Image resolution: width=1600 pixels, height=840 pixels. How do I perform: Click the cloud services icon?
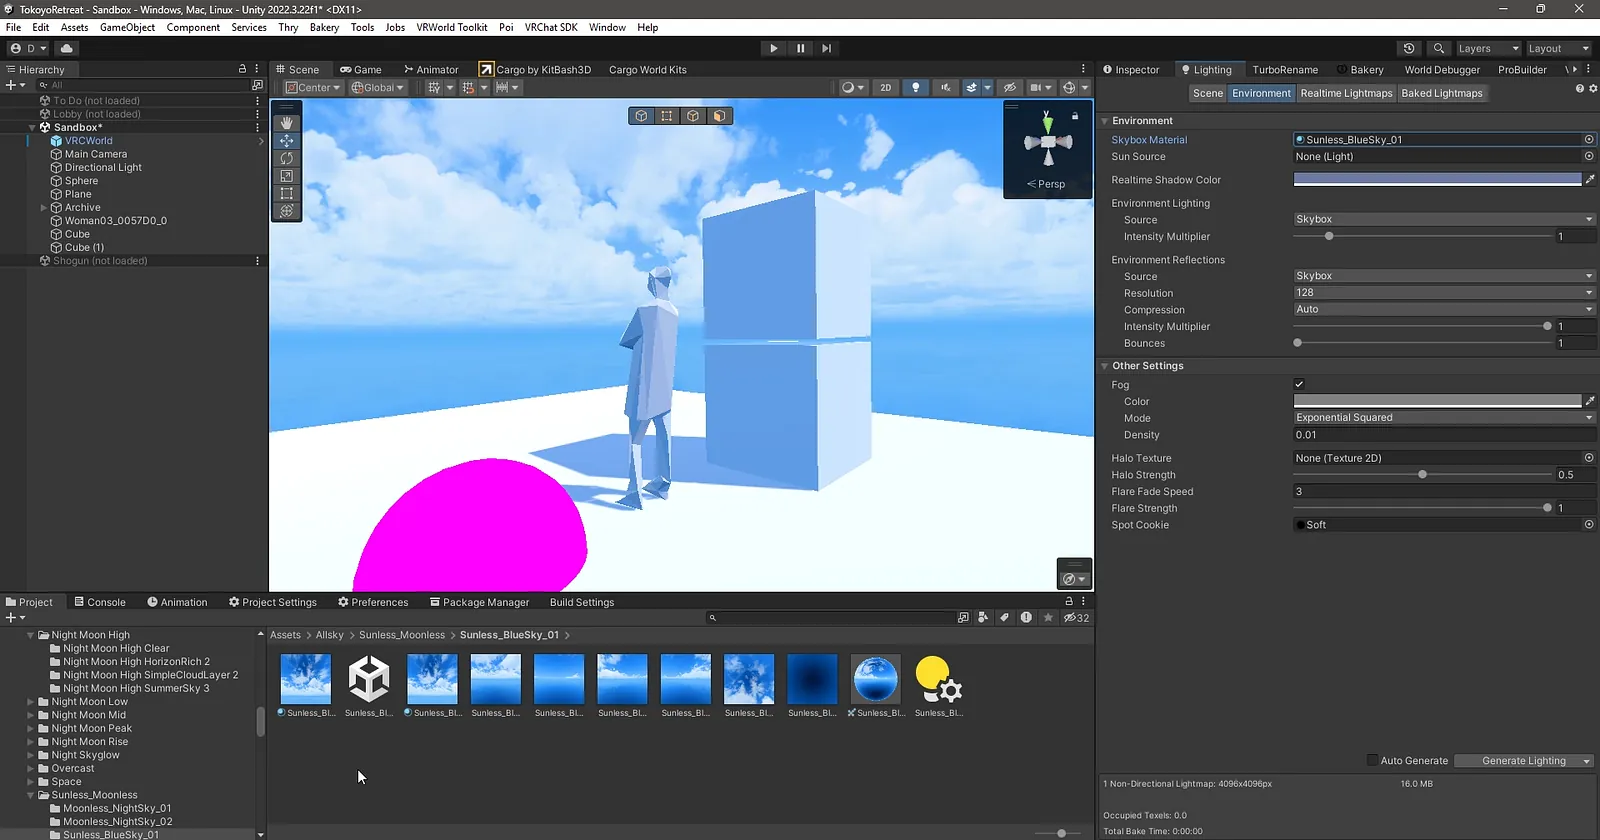coord(67,48)
